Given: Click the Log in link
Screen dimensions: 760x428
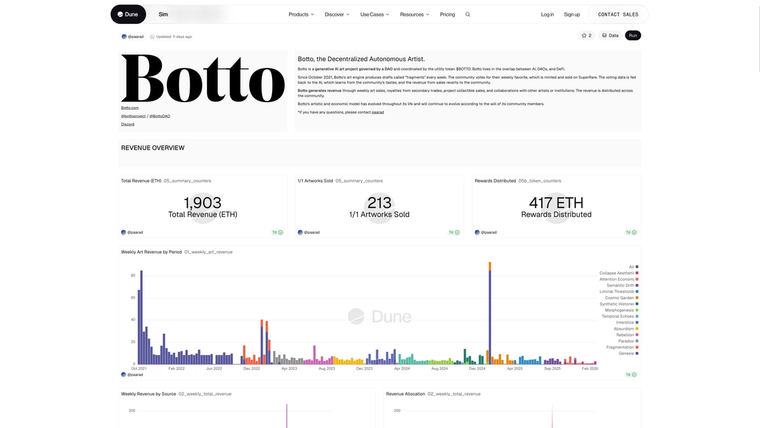Looking at the screenshot, I should (x=547, y=15).
